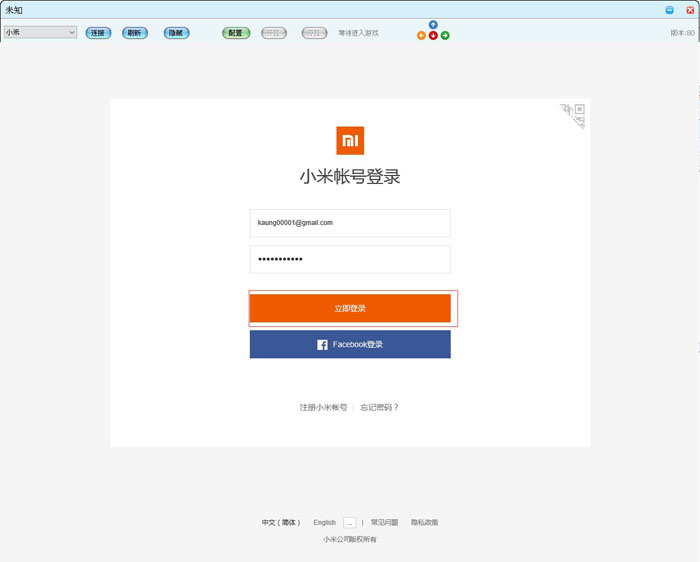Select the English language link
Screen dimensions: 700x562
point(324,522)
